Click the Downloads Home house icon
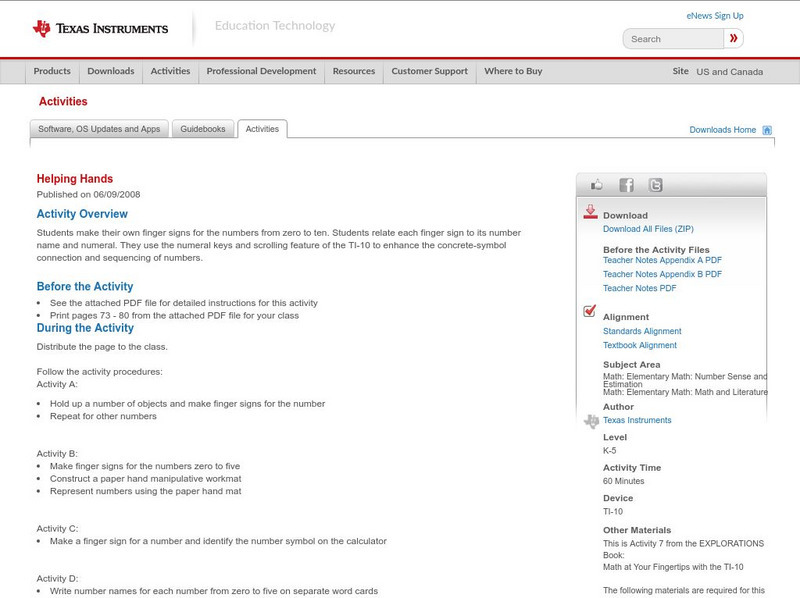 tap(767, 130)
